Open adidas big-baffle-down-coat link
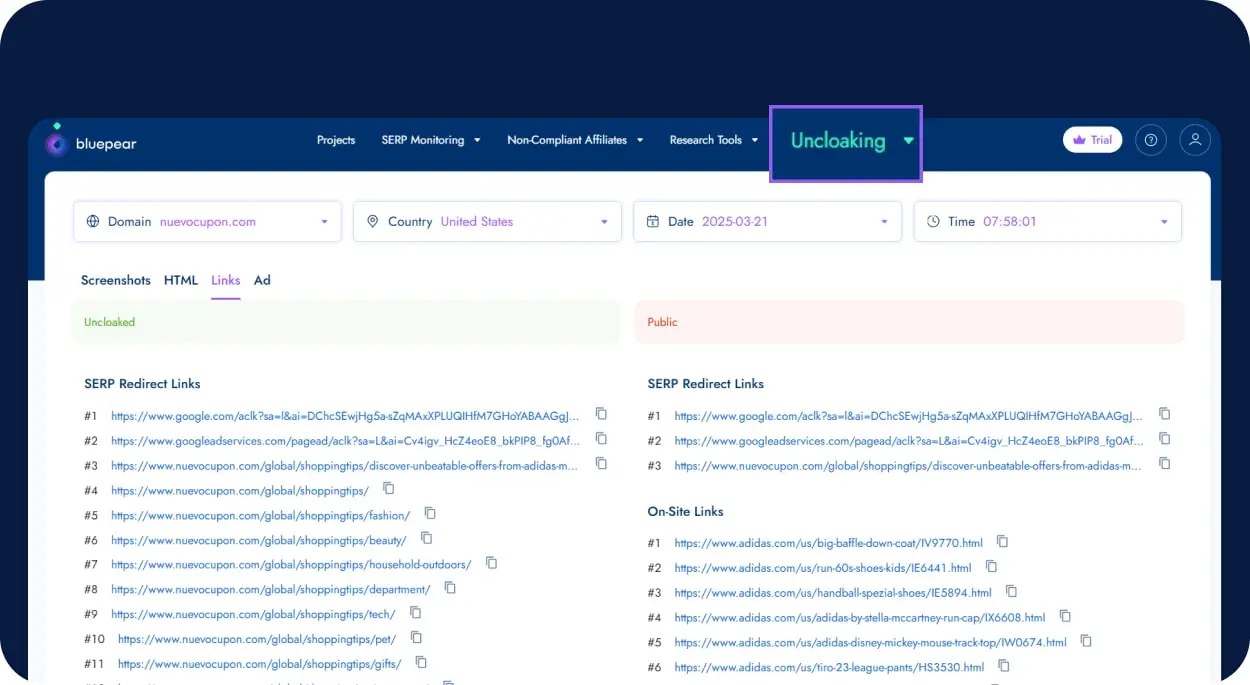 coord(829,543)
